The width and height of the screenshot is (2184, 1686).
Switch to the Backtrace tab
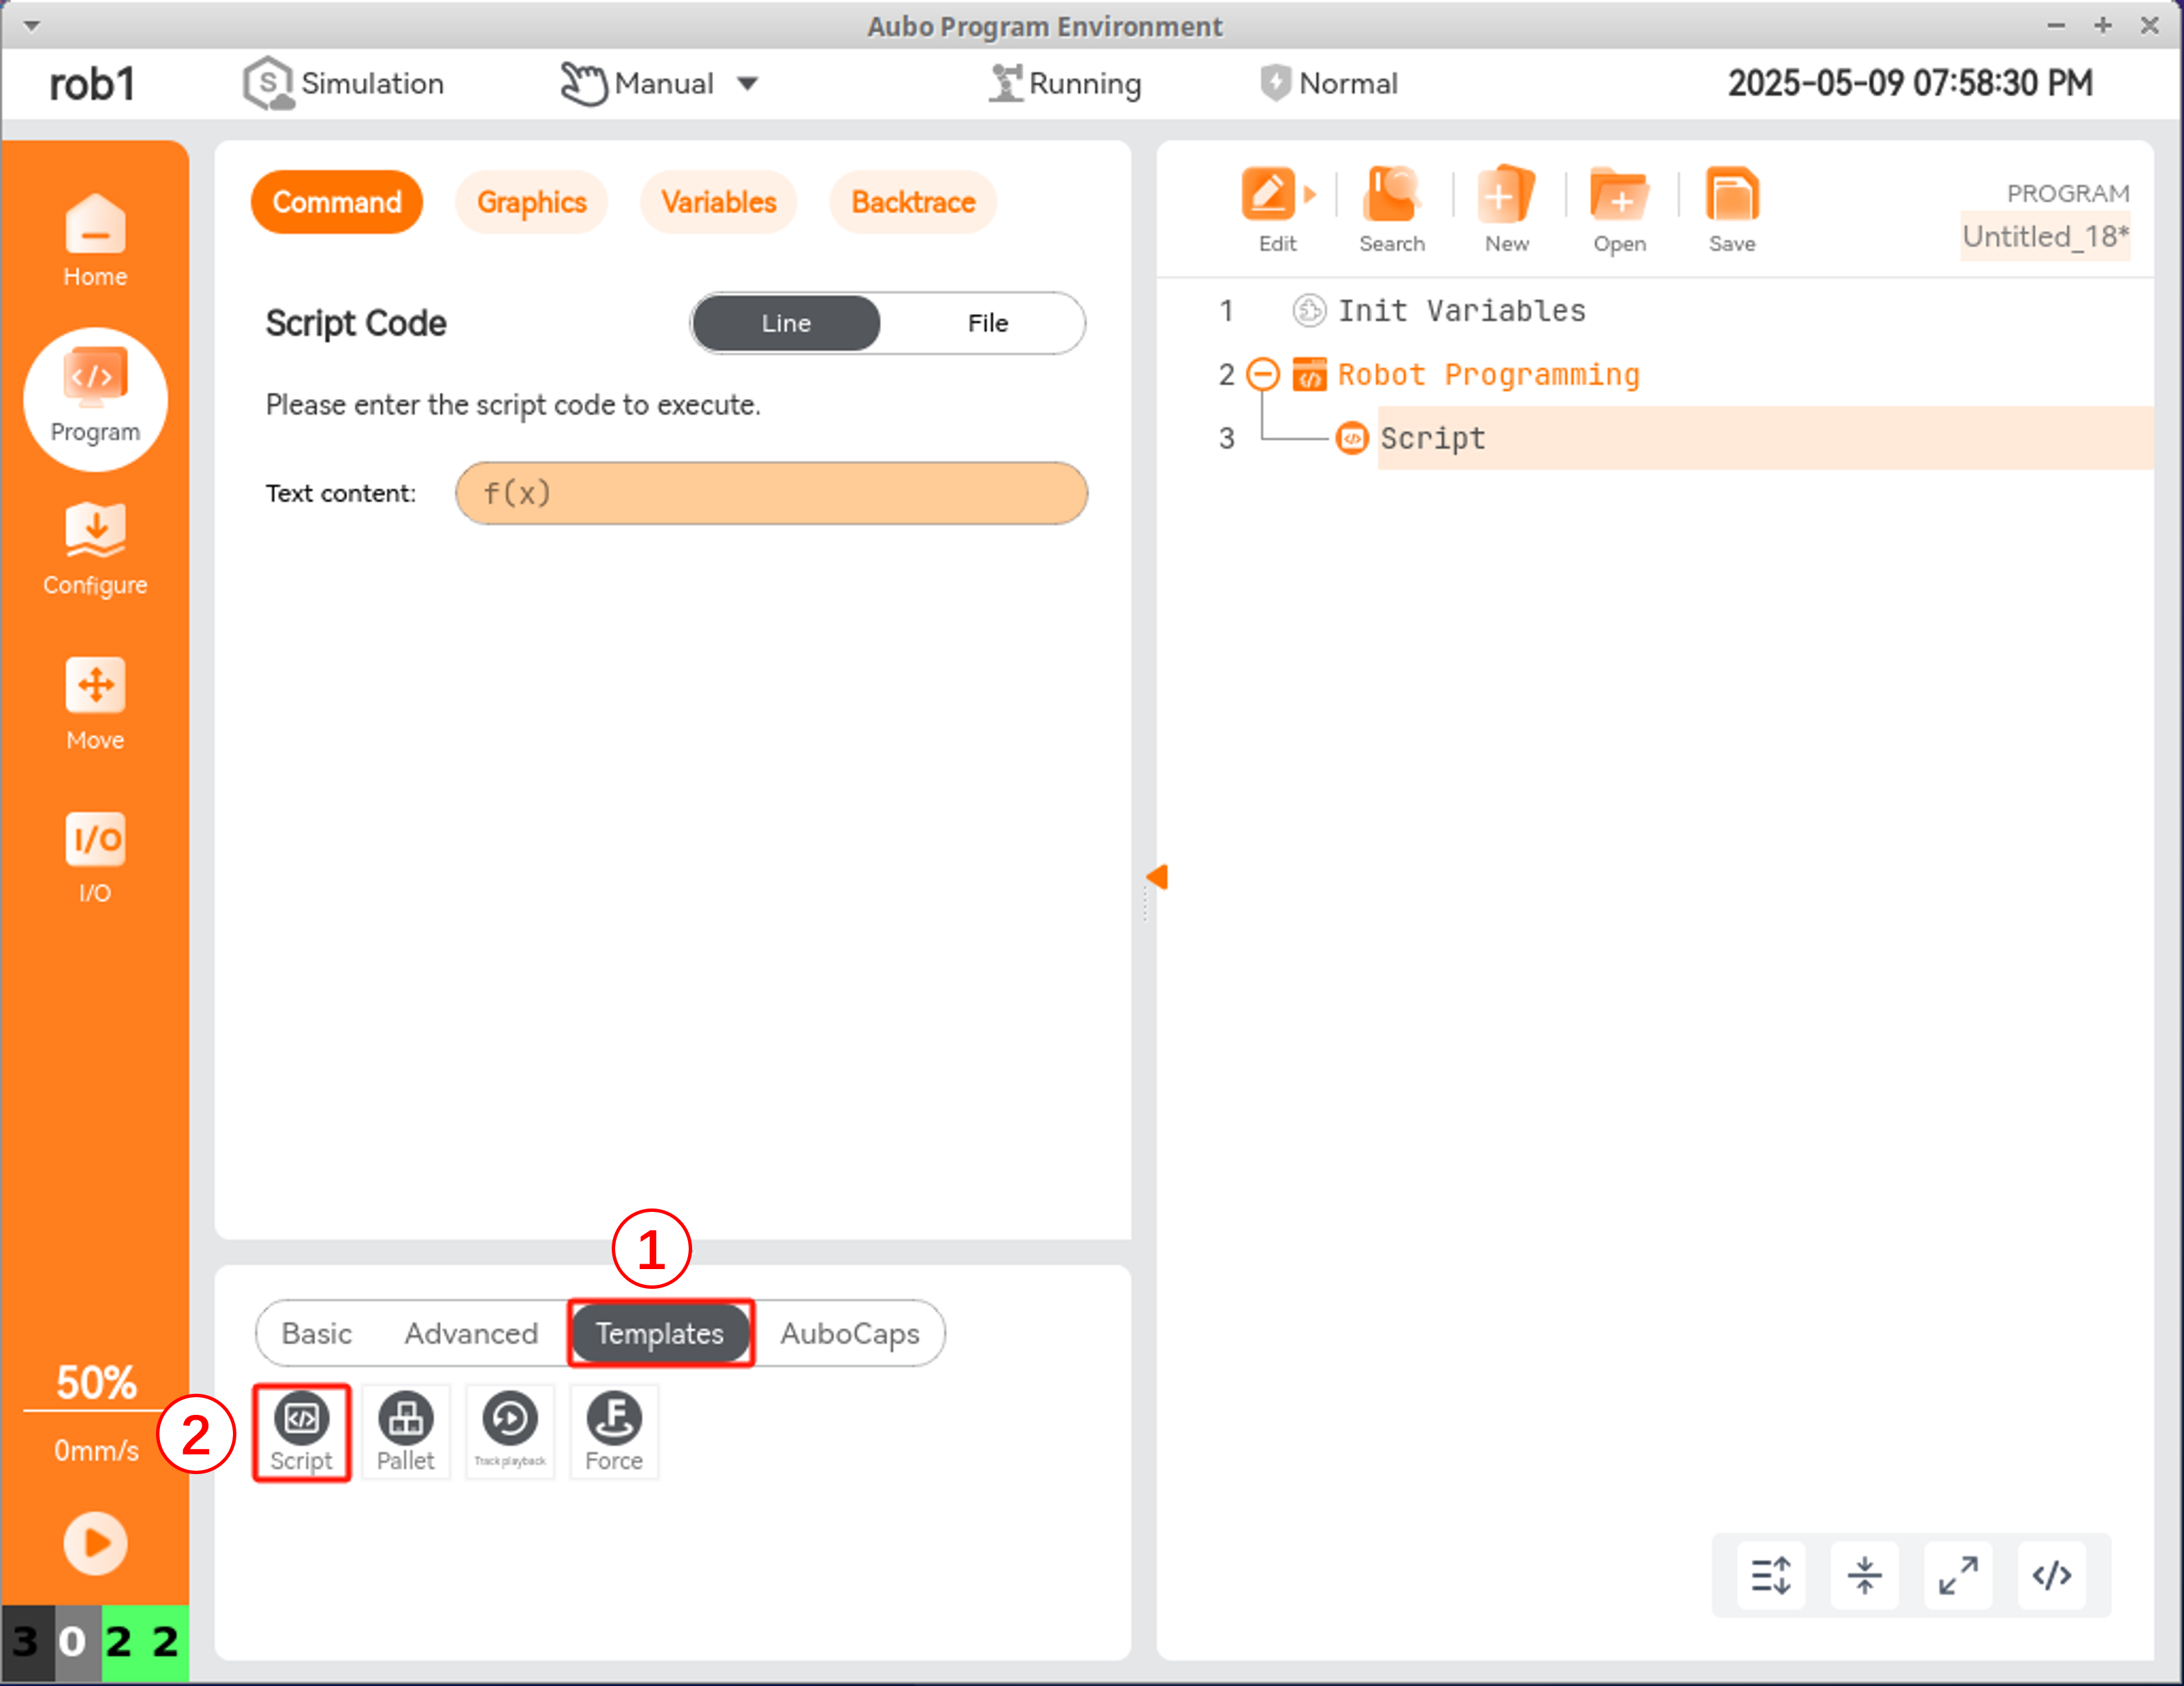click(x=913, y=202)
